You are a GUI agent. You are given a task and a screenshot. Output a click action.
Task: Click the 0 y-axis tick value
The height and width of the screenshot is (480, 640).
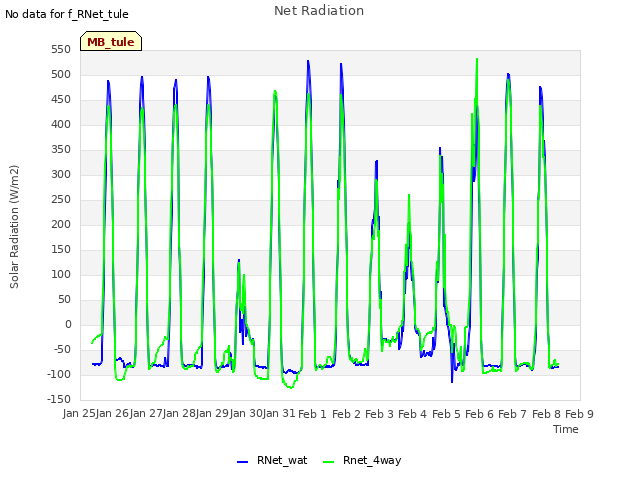pos(68,324)
